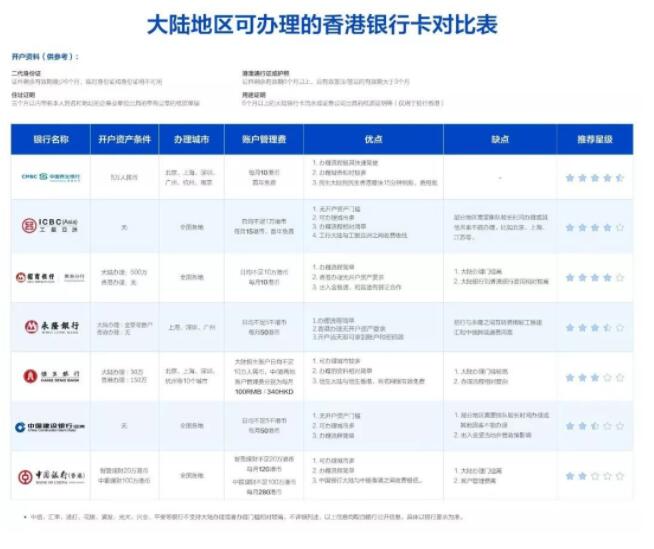Click the 推荐星级 column header
The image size is (654, 549).
click(x=595, y=139)
